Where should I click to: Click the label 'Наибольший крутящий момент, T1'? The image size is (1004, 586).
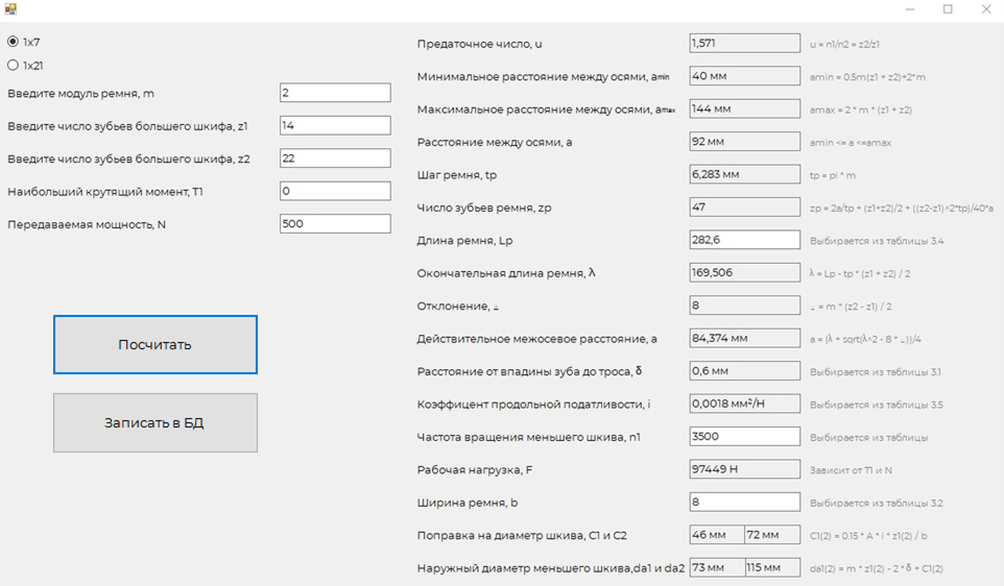coord(105,191)
